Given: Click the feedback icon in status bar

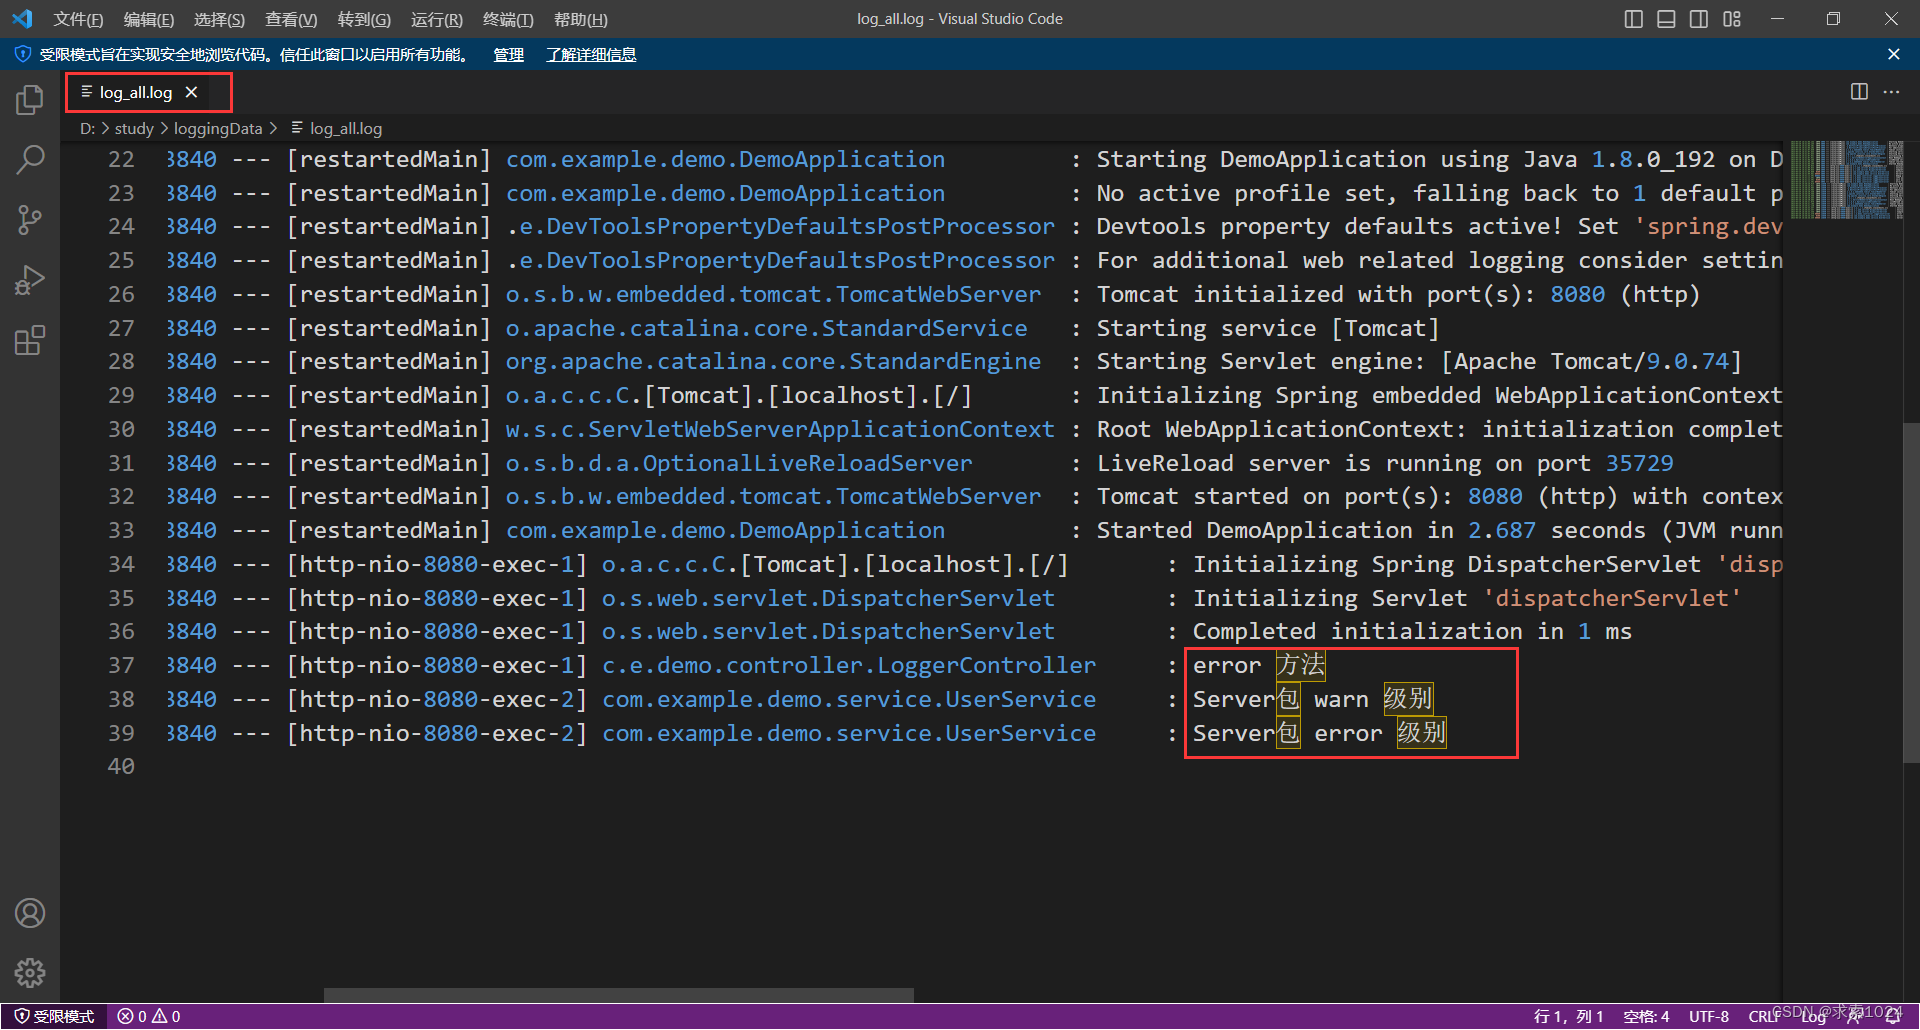Looking at the screenshot, I should [1855, 1017].
